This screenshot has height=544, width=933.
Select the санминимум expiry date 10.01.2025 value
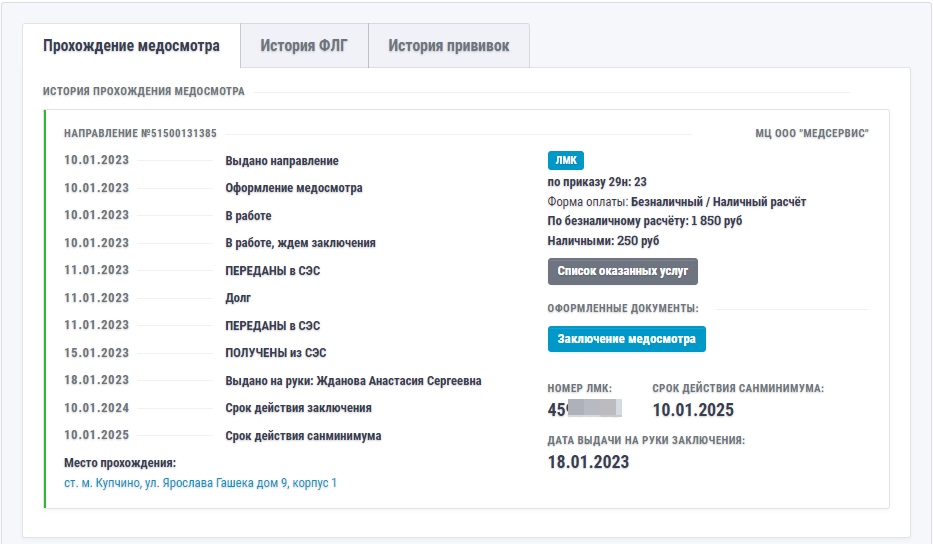pos(693,410)
